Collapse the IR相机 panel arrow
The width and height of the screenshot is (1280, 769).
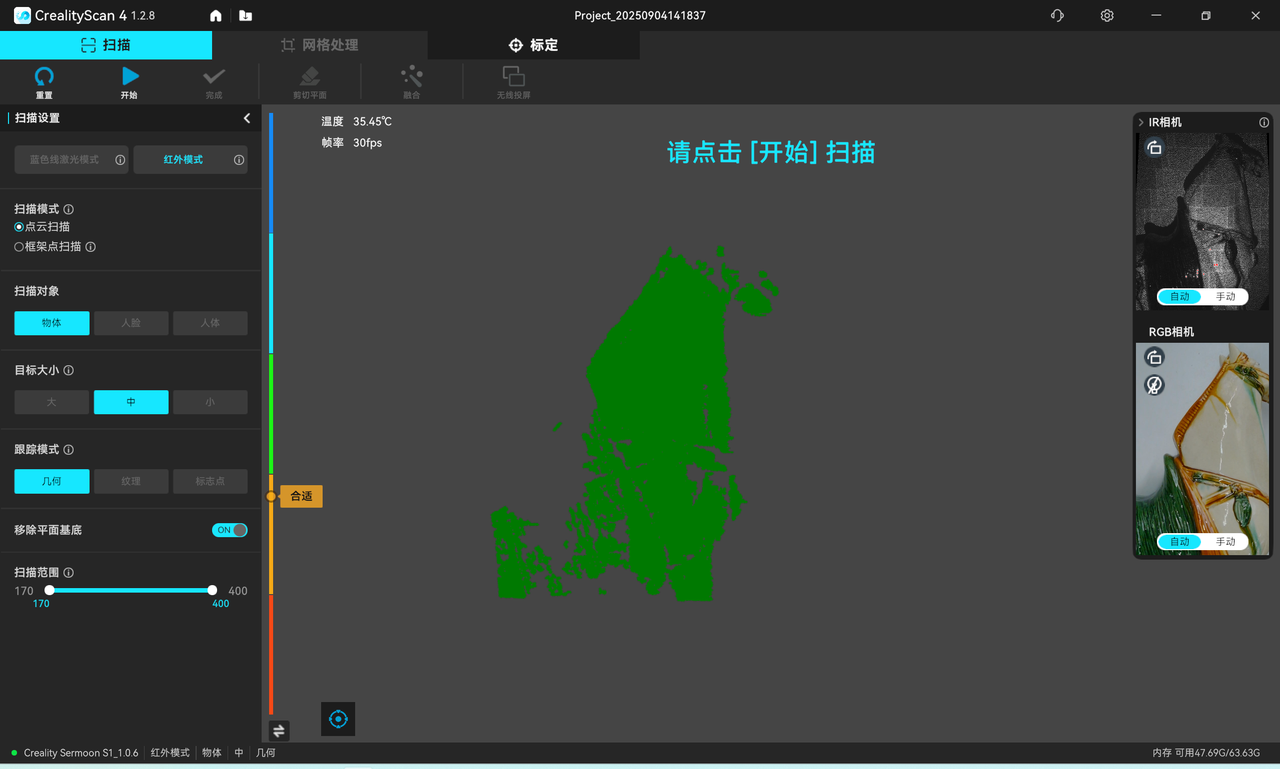point(1141,122)
